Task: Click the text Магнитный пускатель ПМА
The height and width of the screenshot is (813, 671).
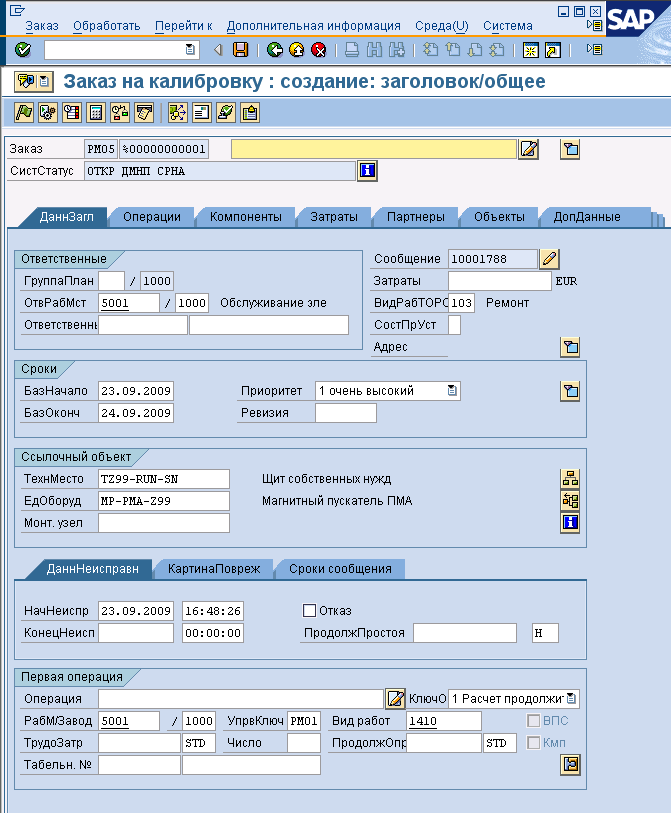Action: (337, 501)
